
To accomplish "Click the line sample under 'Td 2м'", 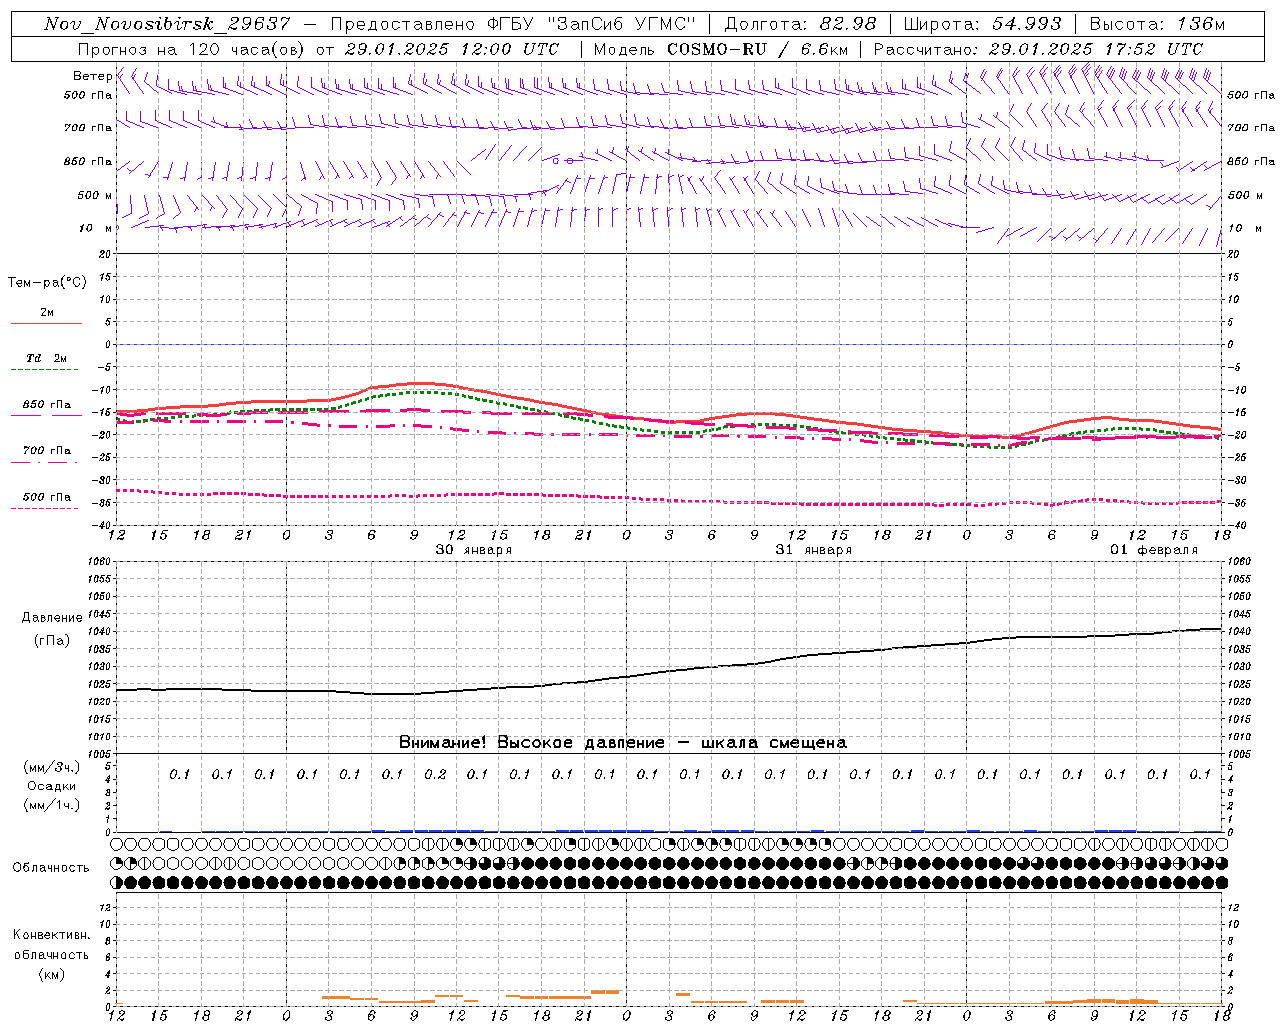I will 45,371.
